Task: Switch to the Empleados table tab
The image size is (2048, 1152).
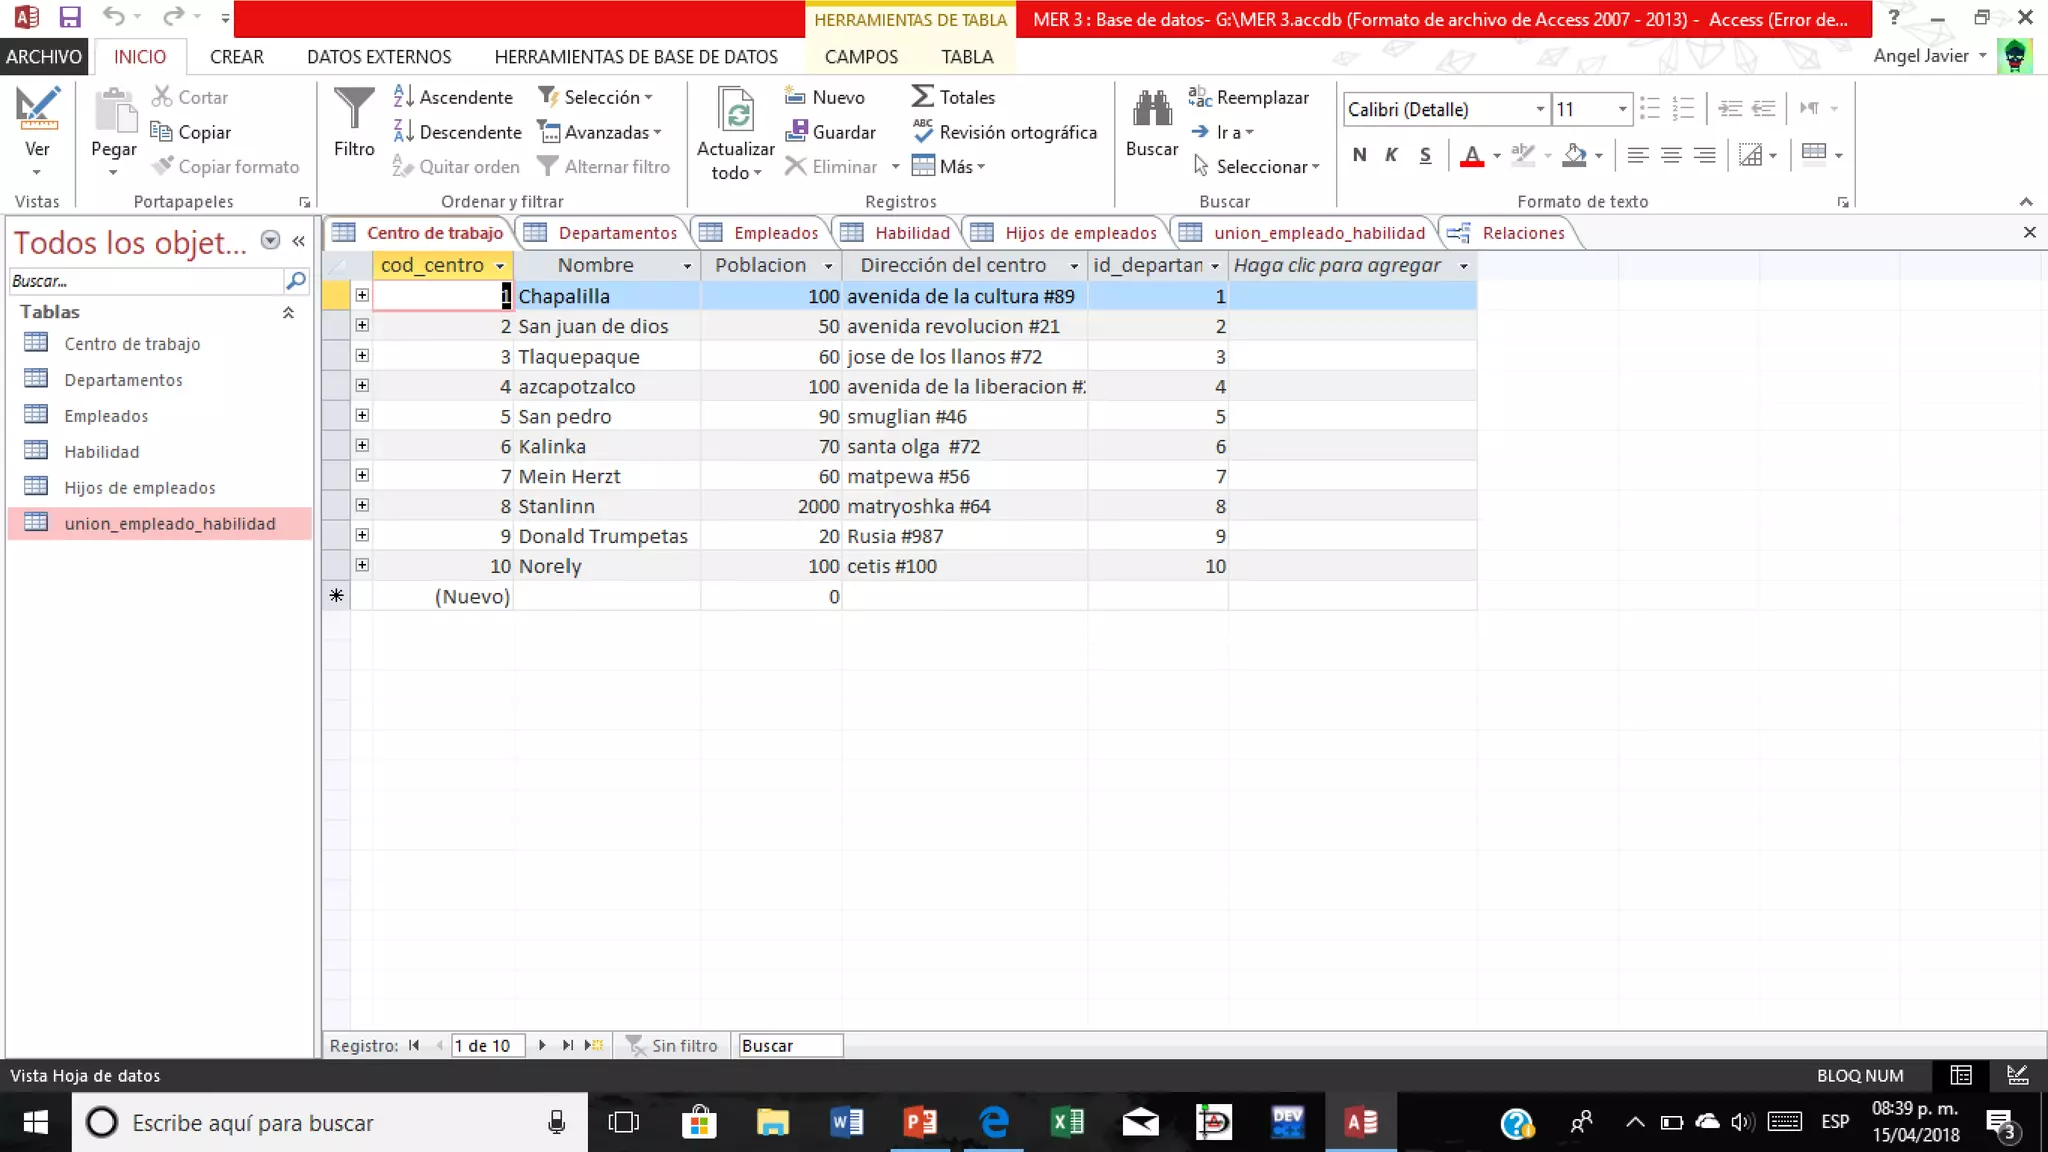Action: pyautogui.click(x=775, y=233)
